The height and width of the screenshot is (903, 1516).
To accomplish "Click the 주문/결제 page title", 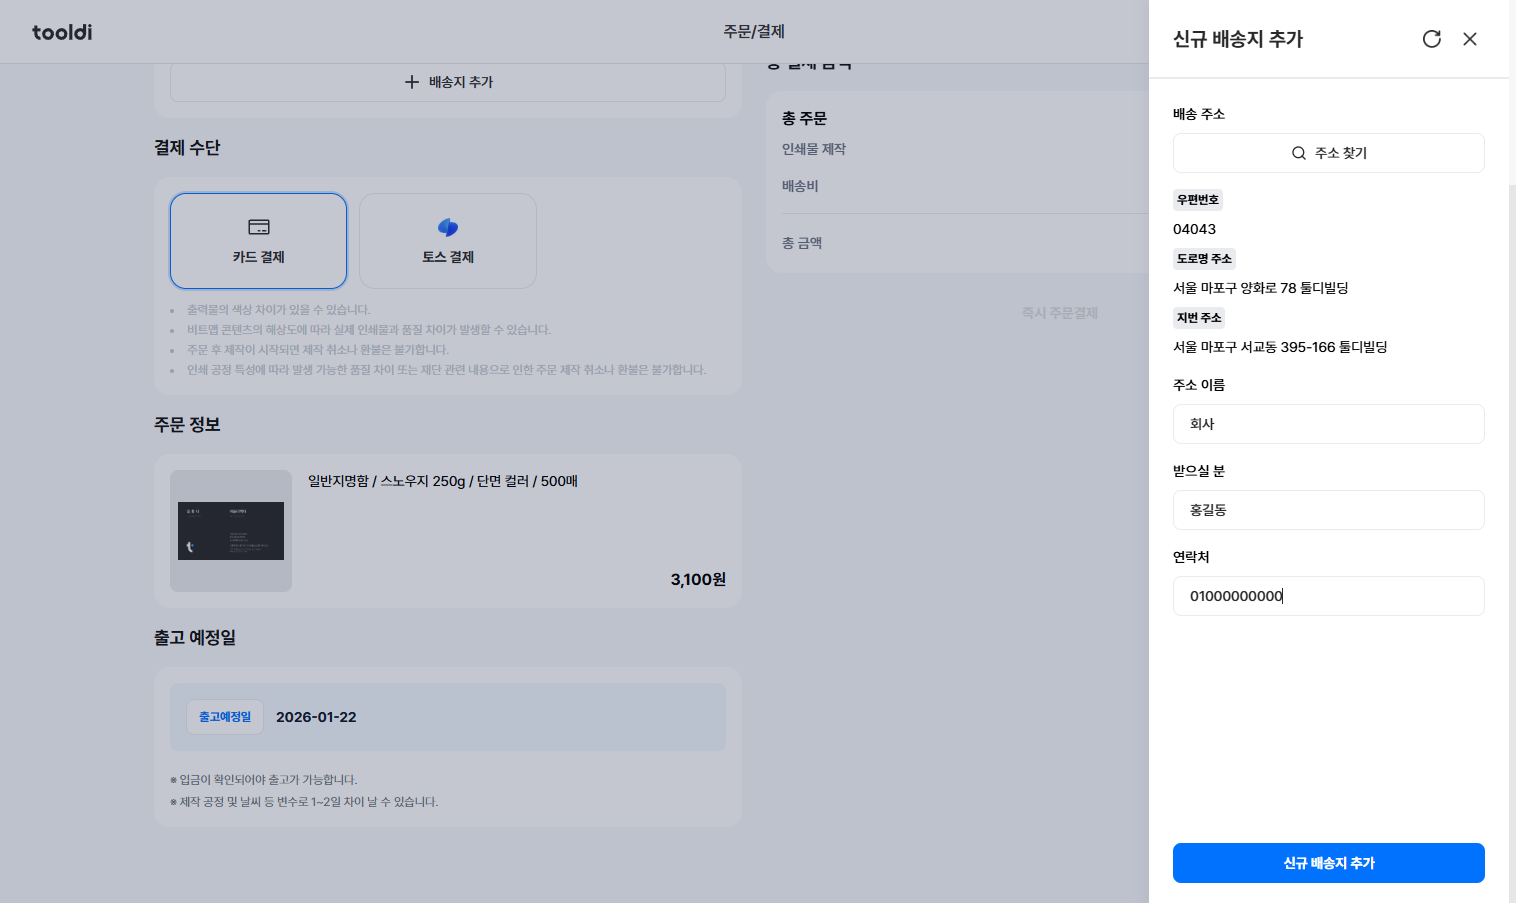I will [754, 32].
